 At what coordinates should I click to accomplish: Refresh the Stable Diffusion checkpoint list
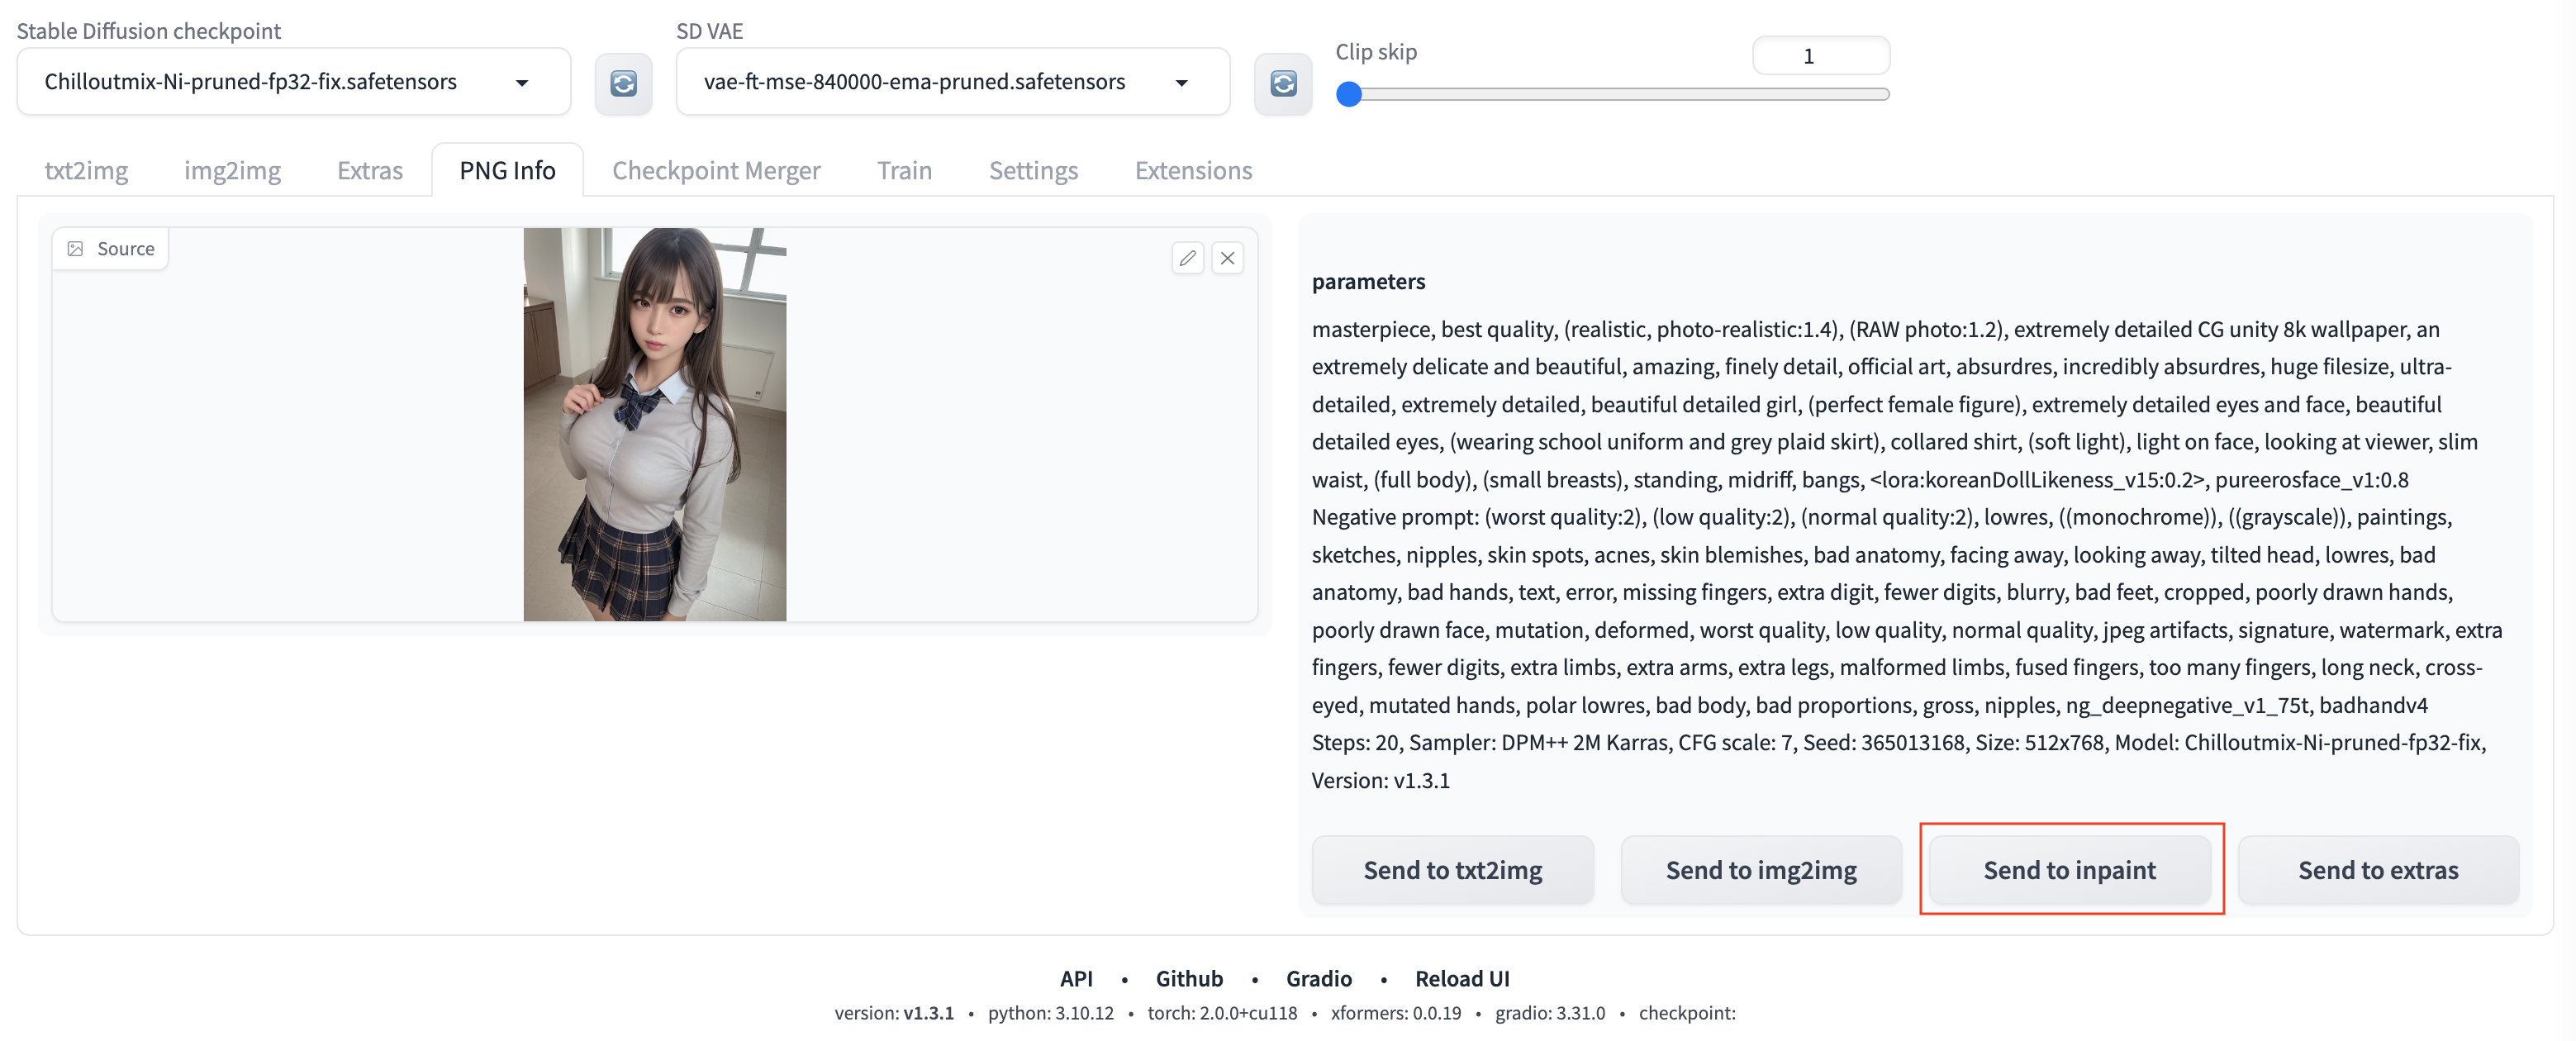point(623,83)
